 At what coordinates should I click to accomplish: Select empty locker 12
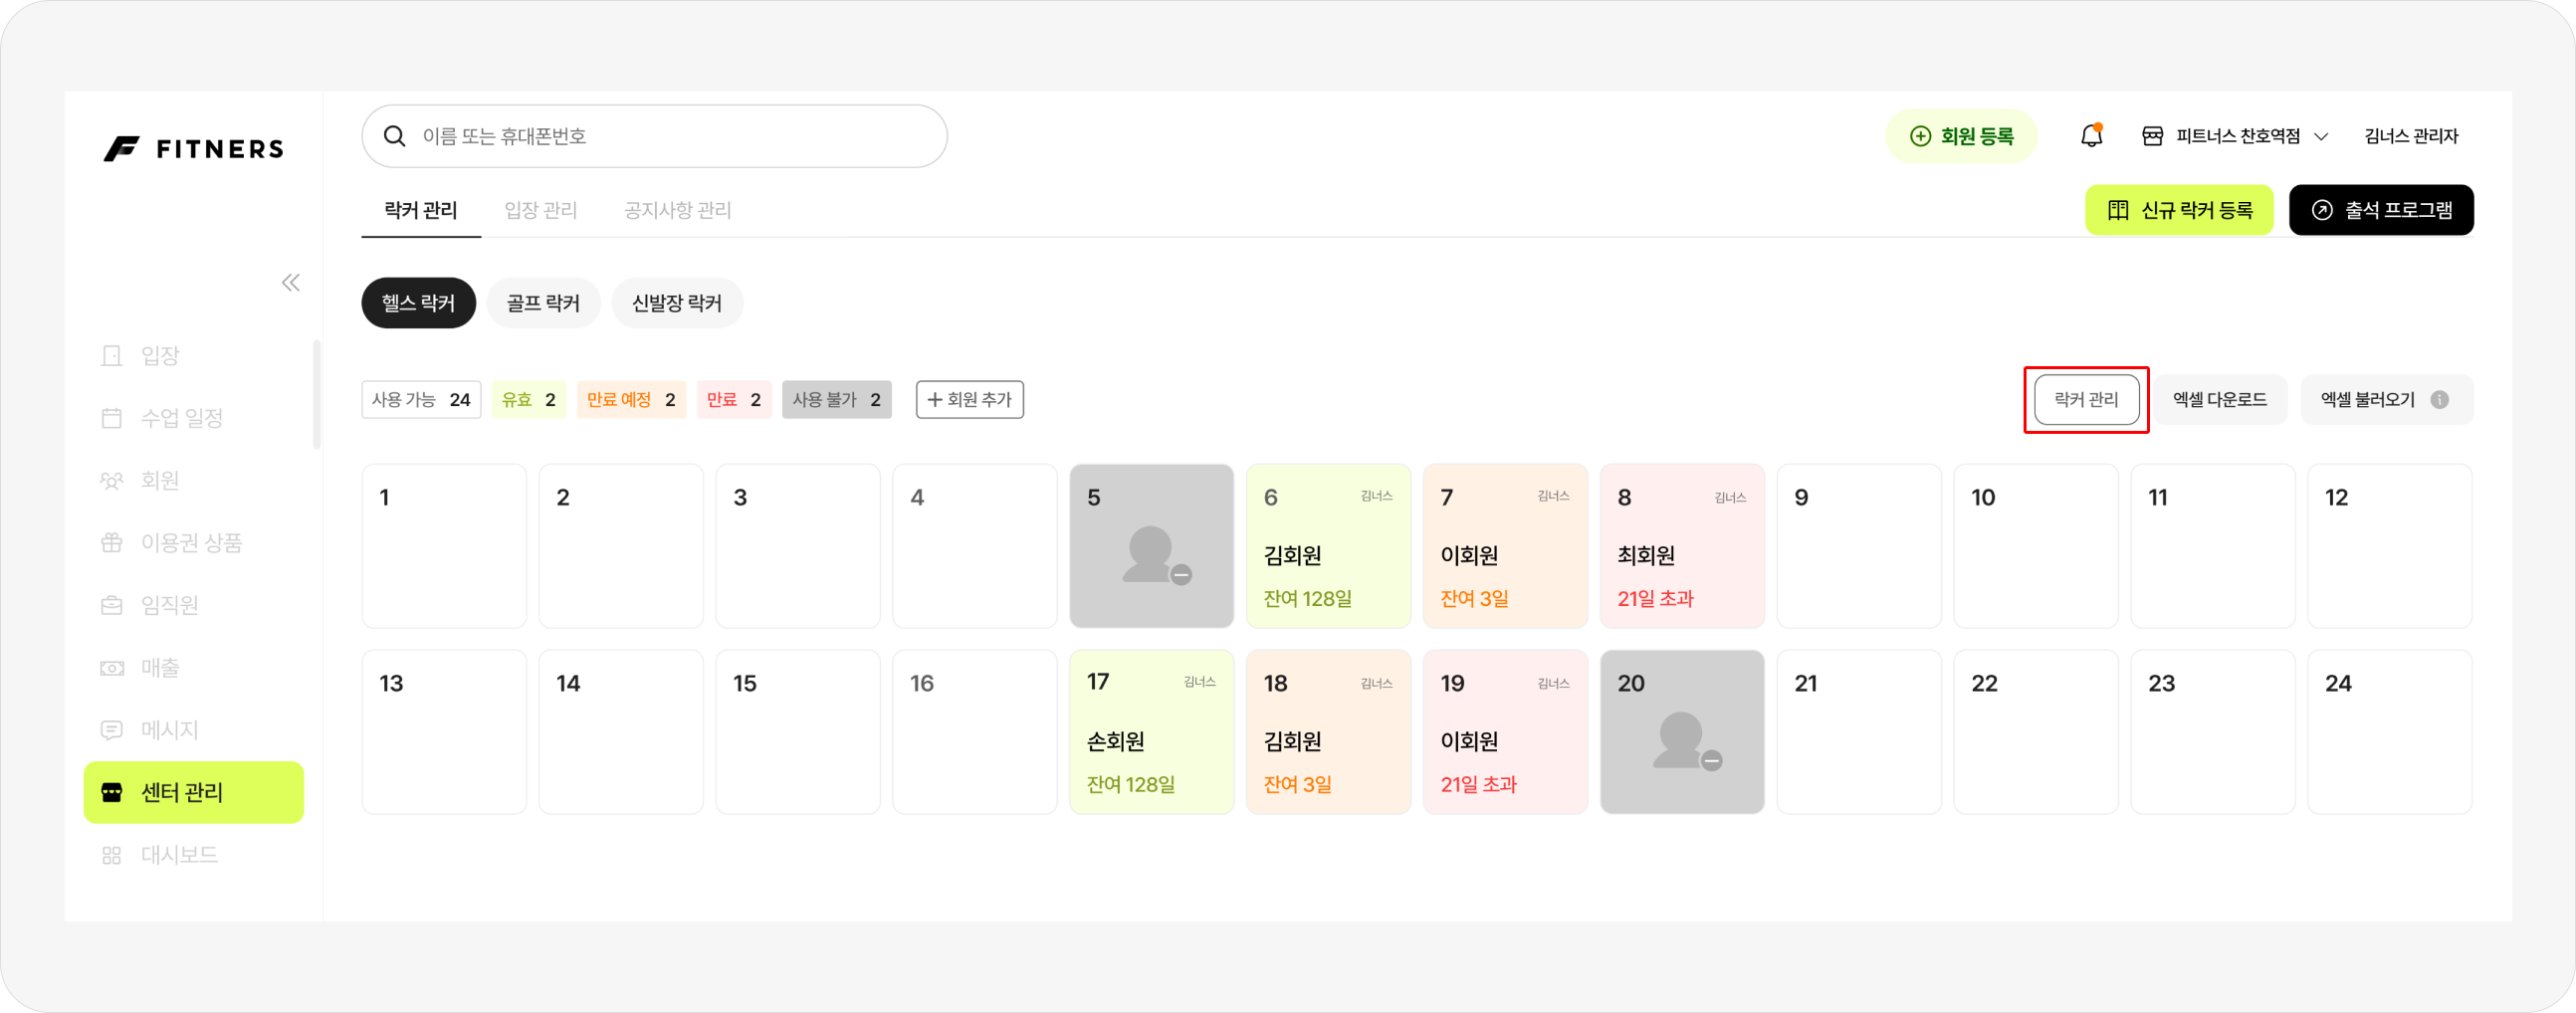2390,546
